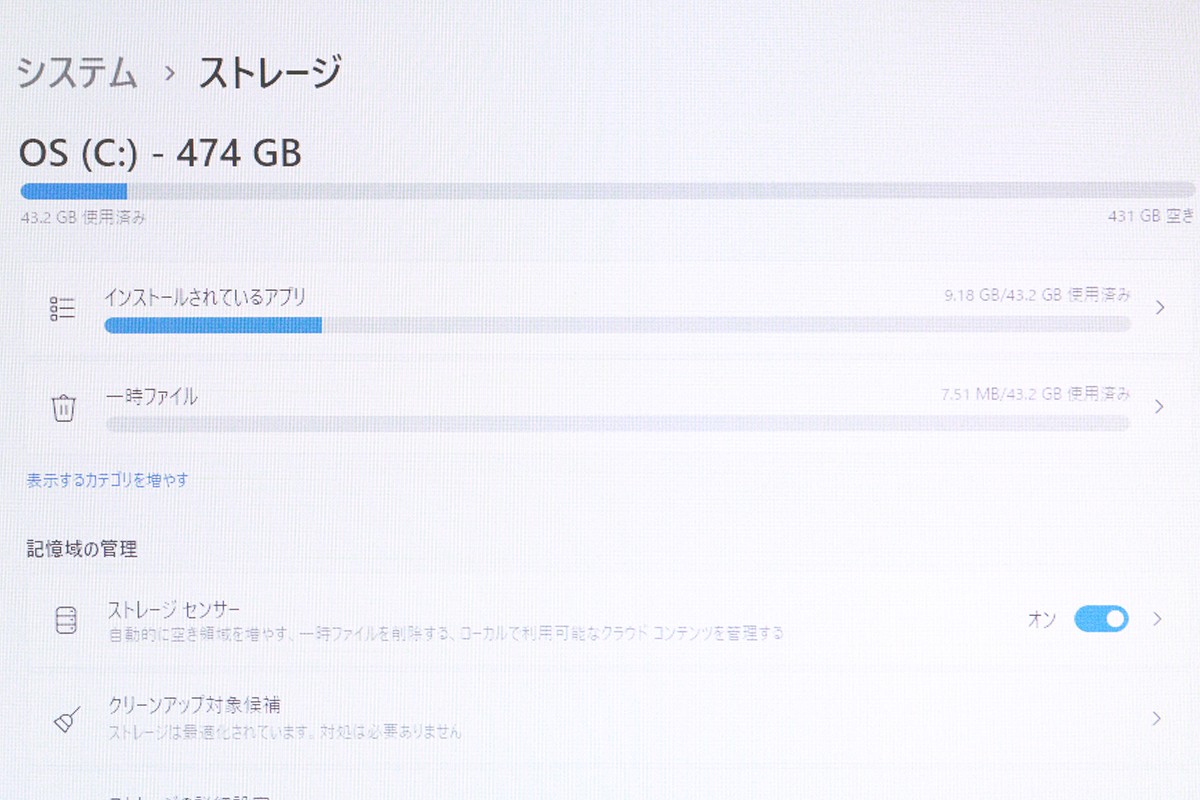Image resolution: width=1200 pixels, height=800 pixels.
Task: Click the cleanup recommendations broom icon
Action: [66, 718]
